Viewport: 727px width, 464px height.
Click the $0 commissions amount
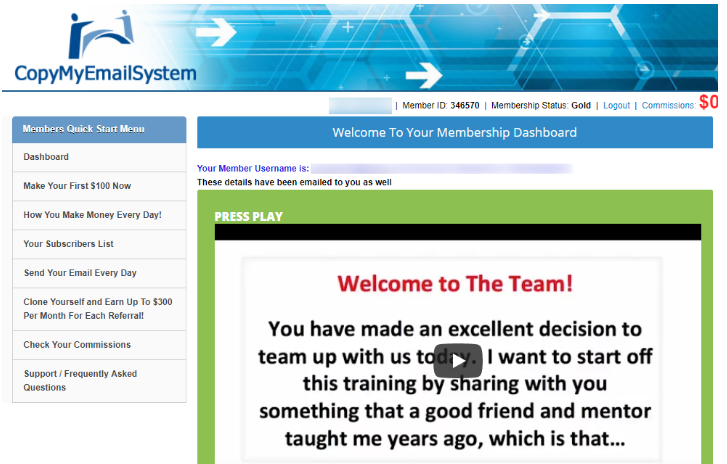coord(708,102)
